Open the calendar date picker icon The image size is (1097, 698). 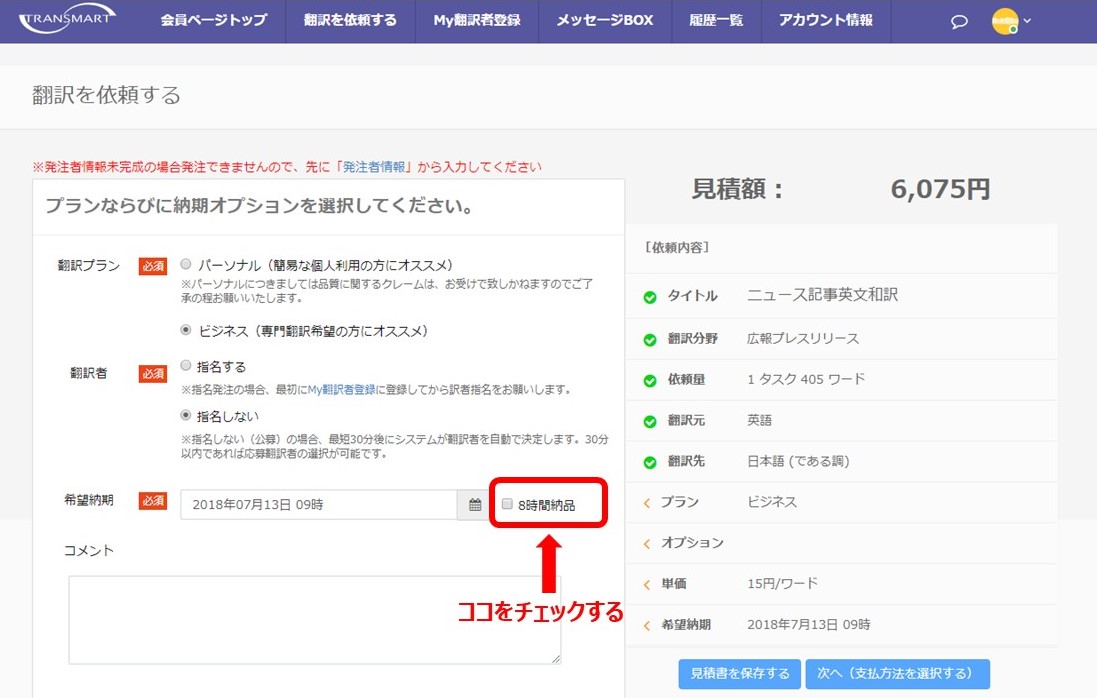click(x=474, y=506)
